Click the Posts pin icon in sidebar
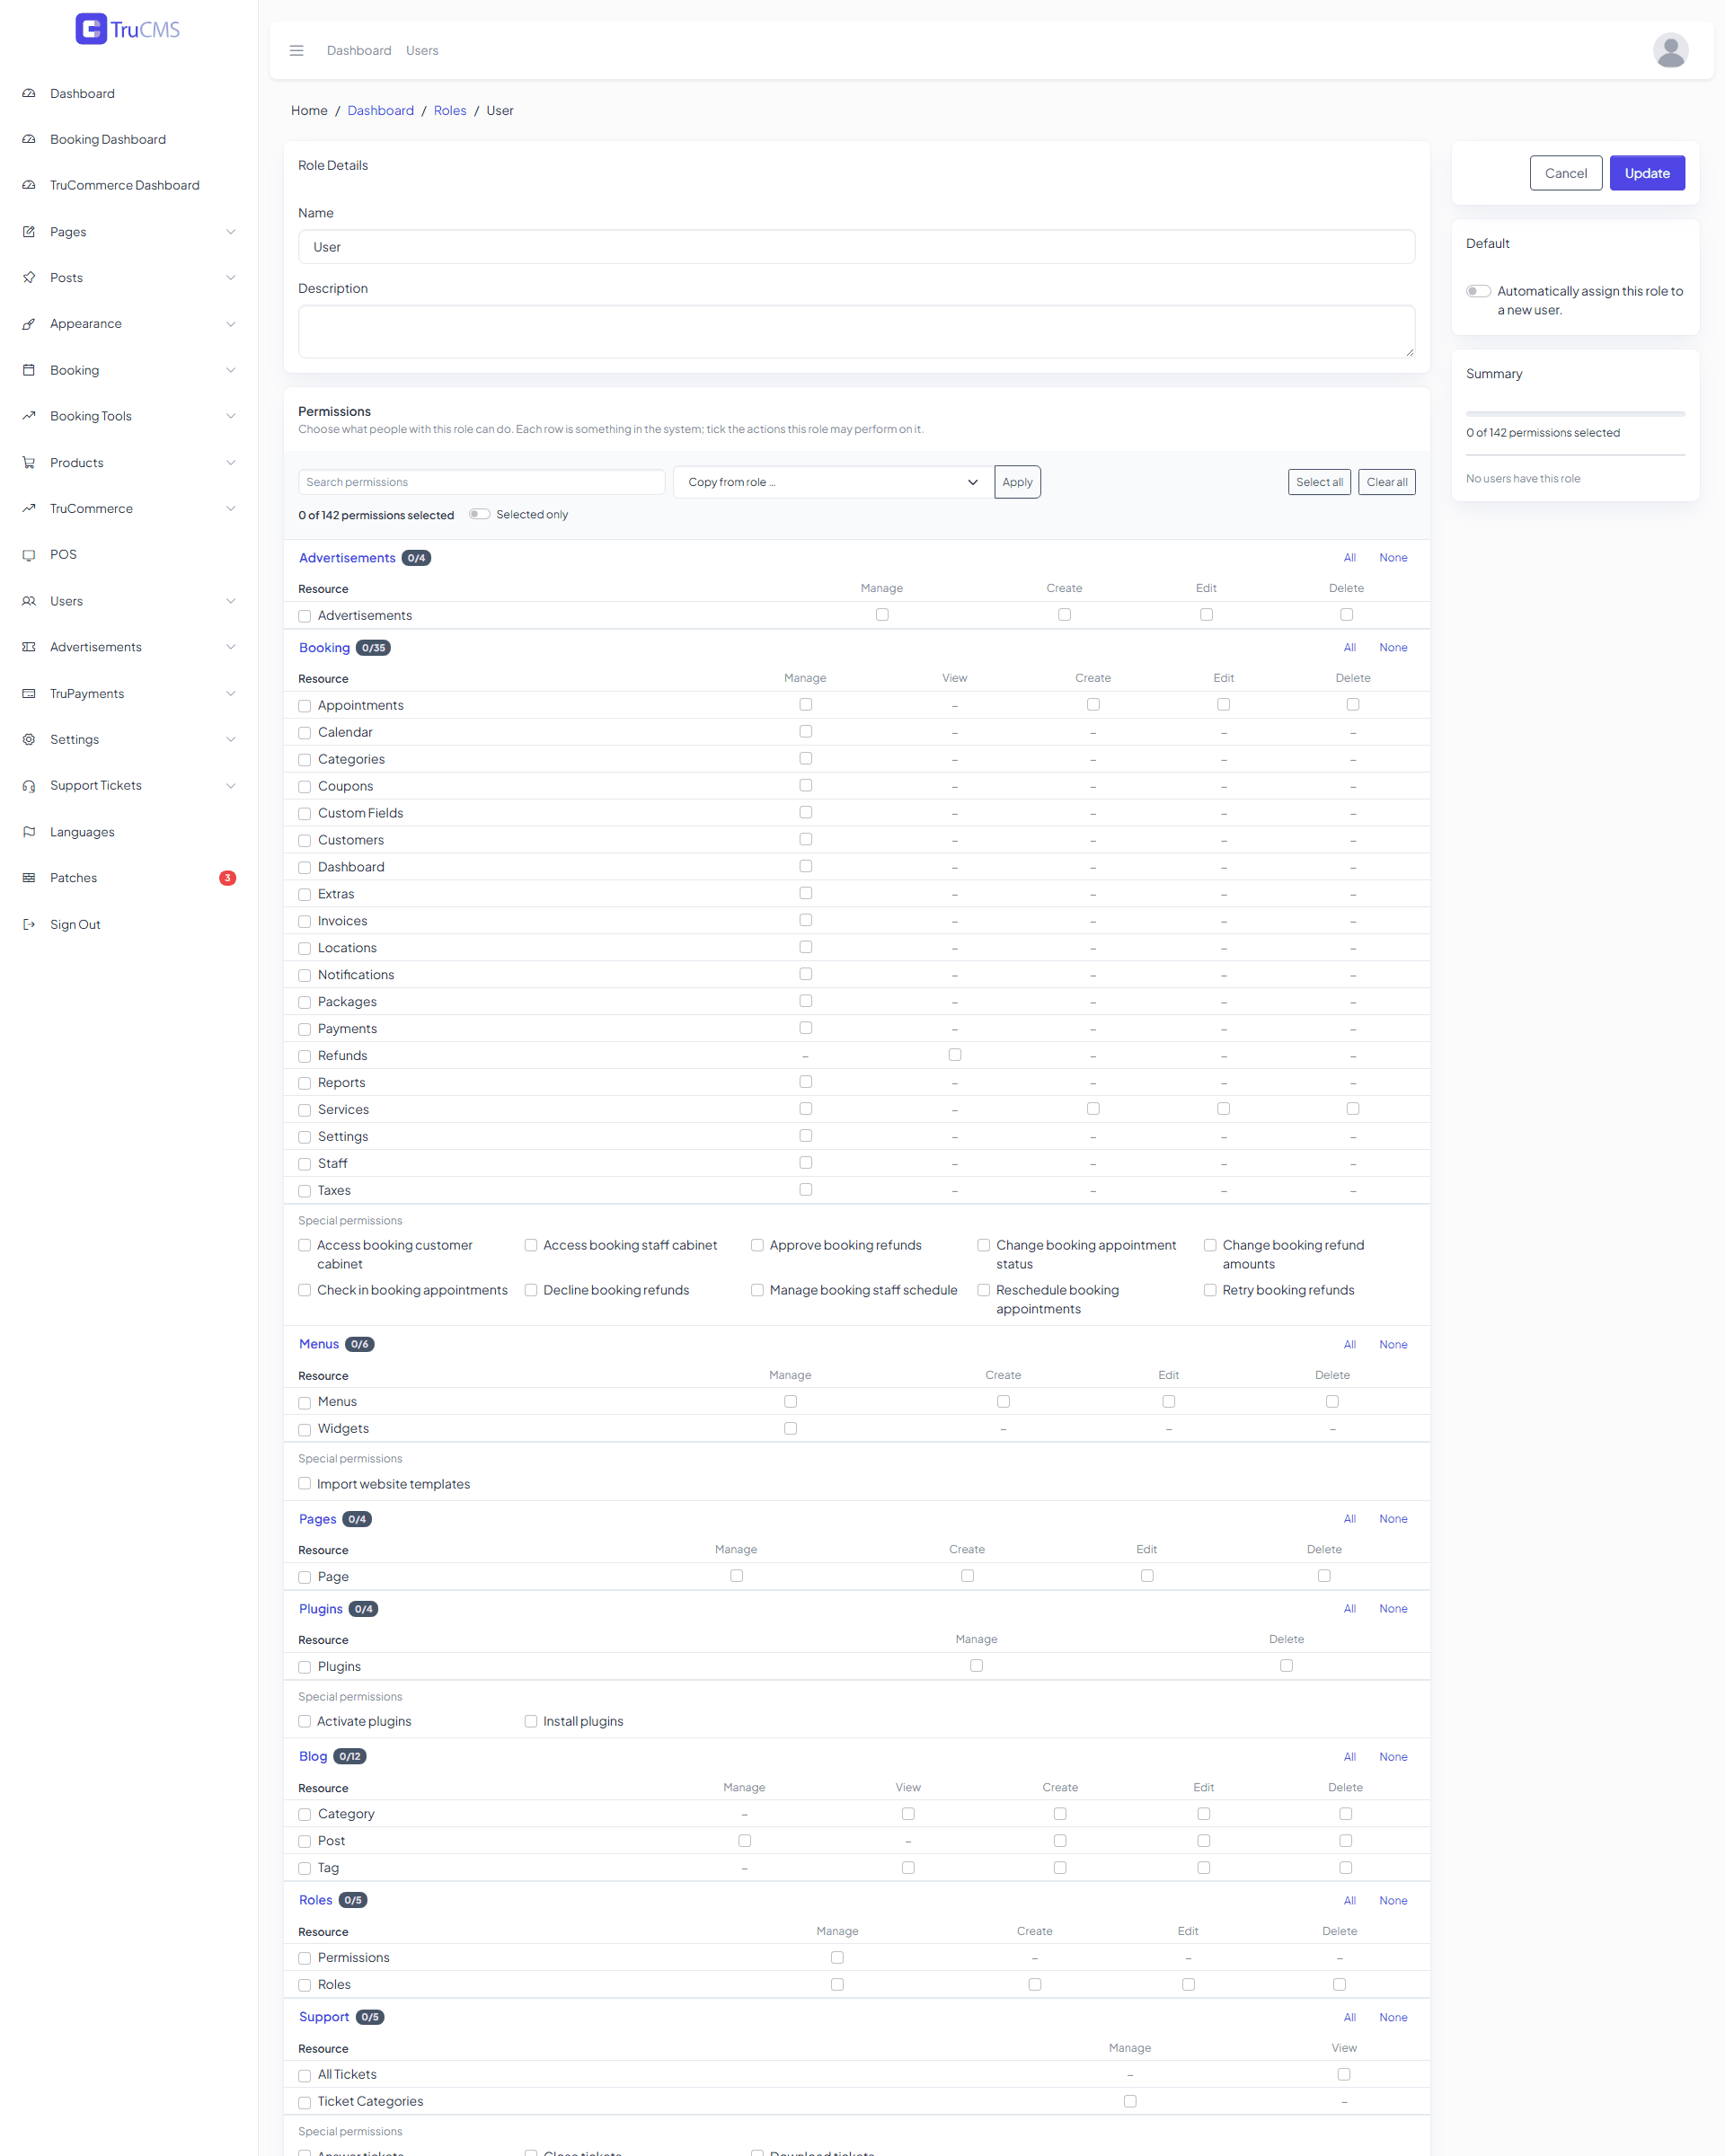The image size is (1725, 2156). (29, 278)
